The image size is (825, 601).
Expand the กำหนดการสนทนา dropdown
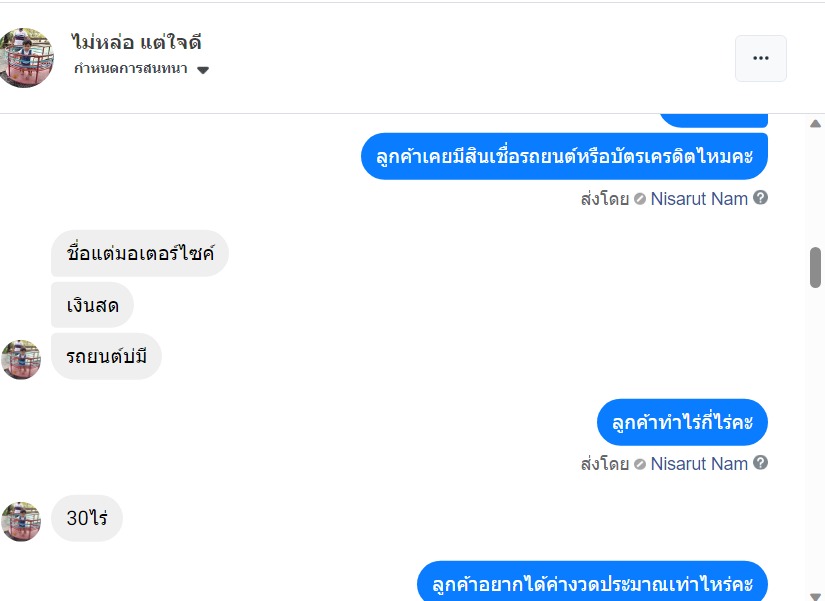pos(203,70)
